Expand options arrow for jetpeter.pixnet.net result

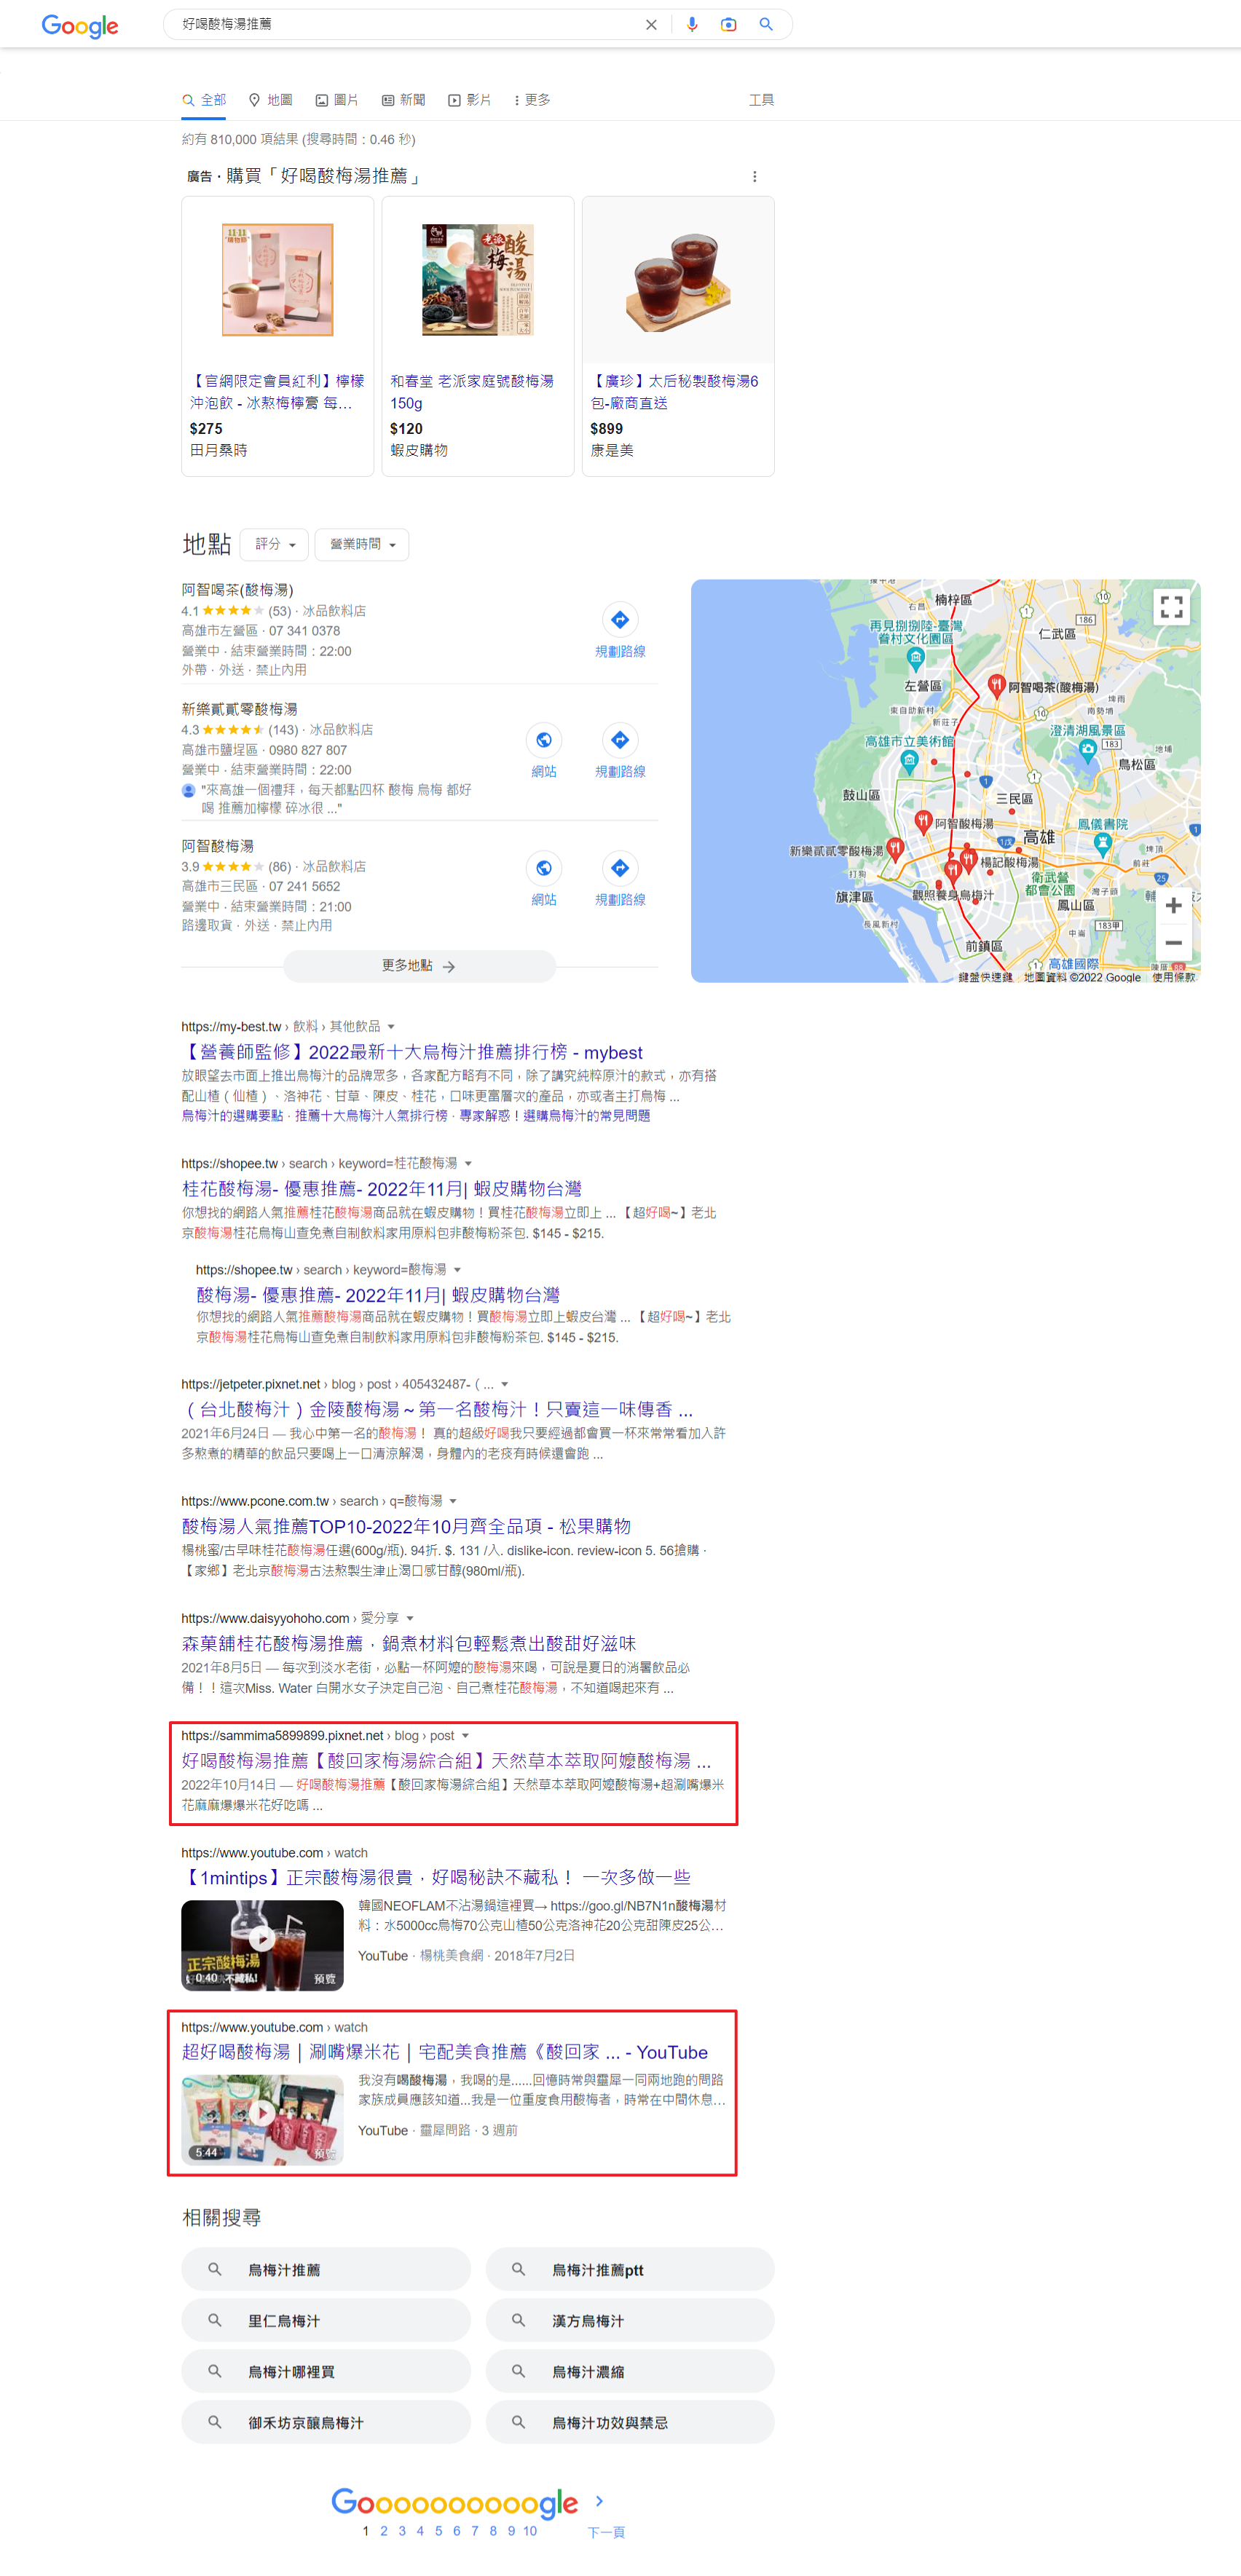pyautogui.click(x=505, y=1384)
